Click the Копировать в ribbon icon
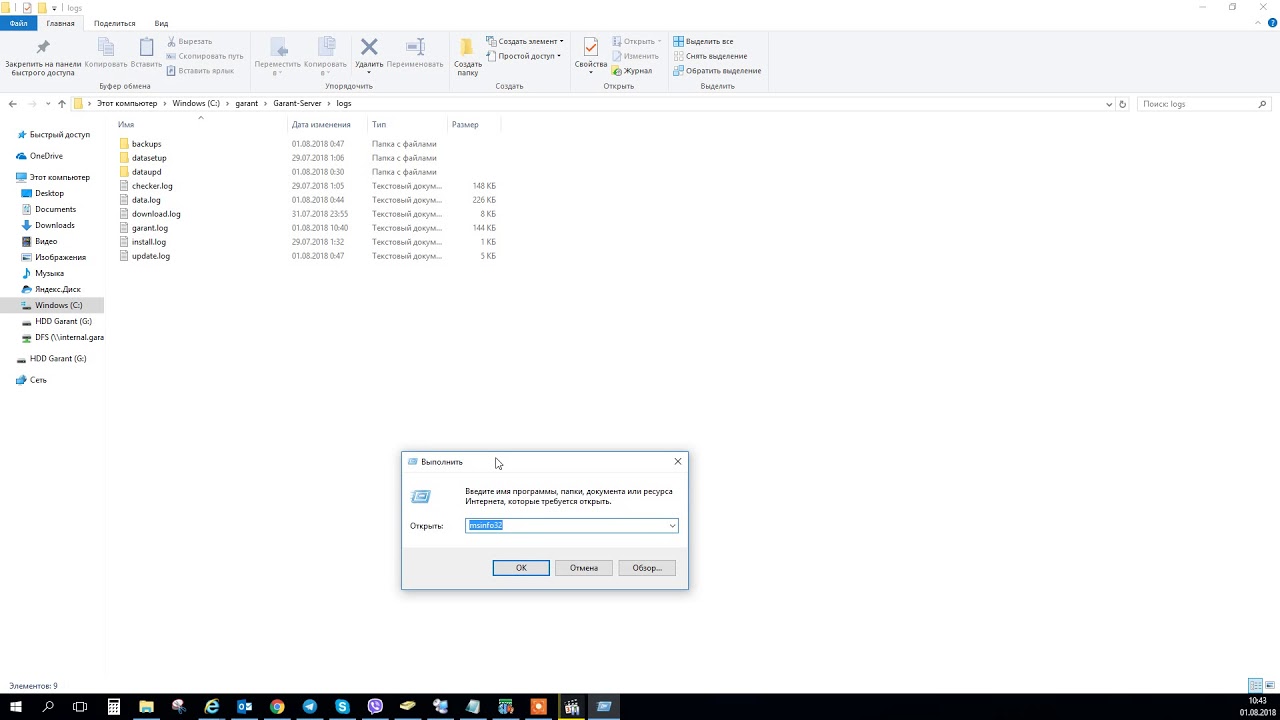This screenshot has height=720, width=1280. point(326,56)
